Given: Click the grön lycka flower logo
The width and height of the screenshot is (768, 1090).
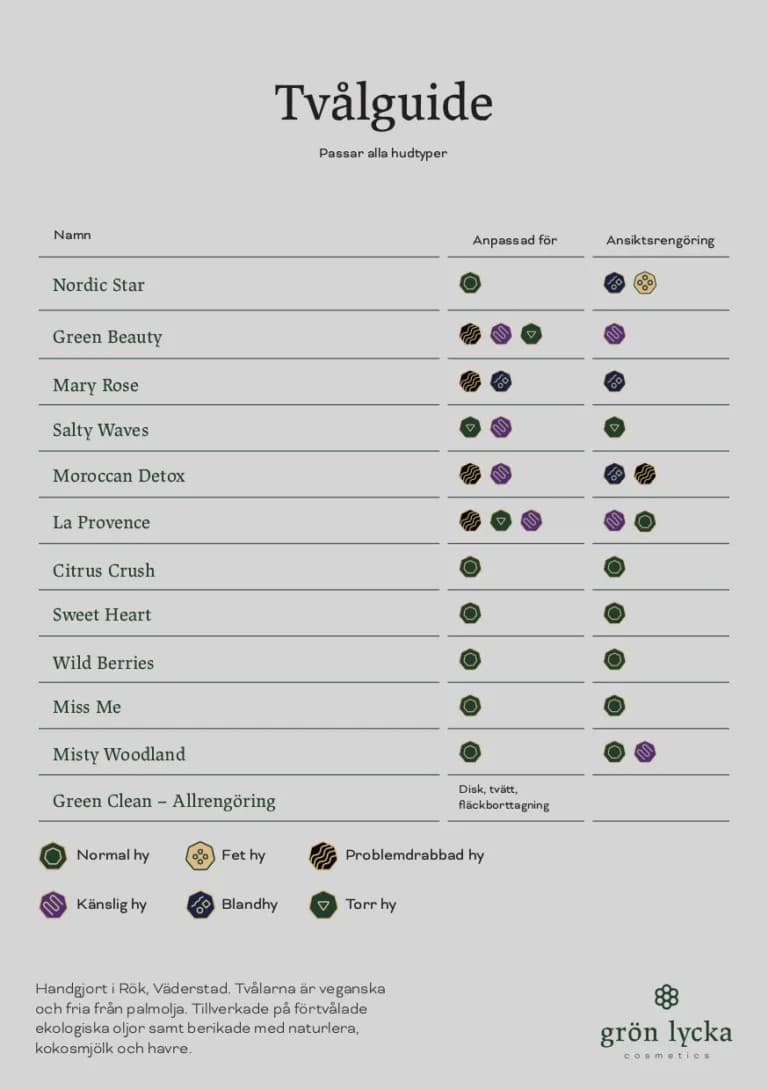Looking at the screenshot, I should point(666,996).
